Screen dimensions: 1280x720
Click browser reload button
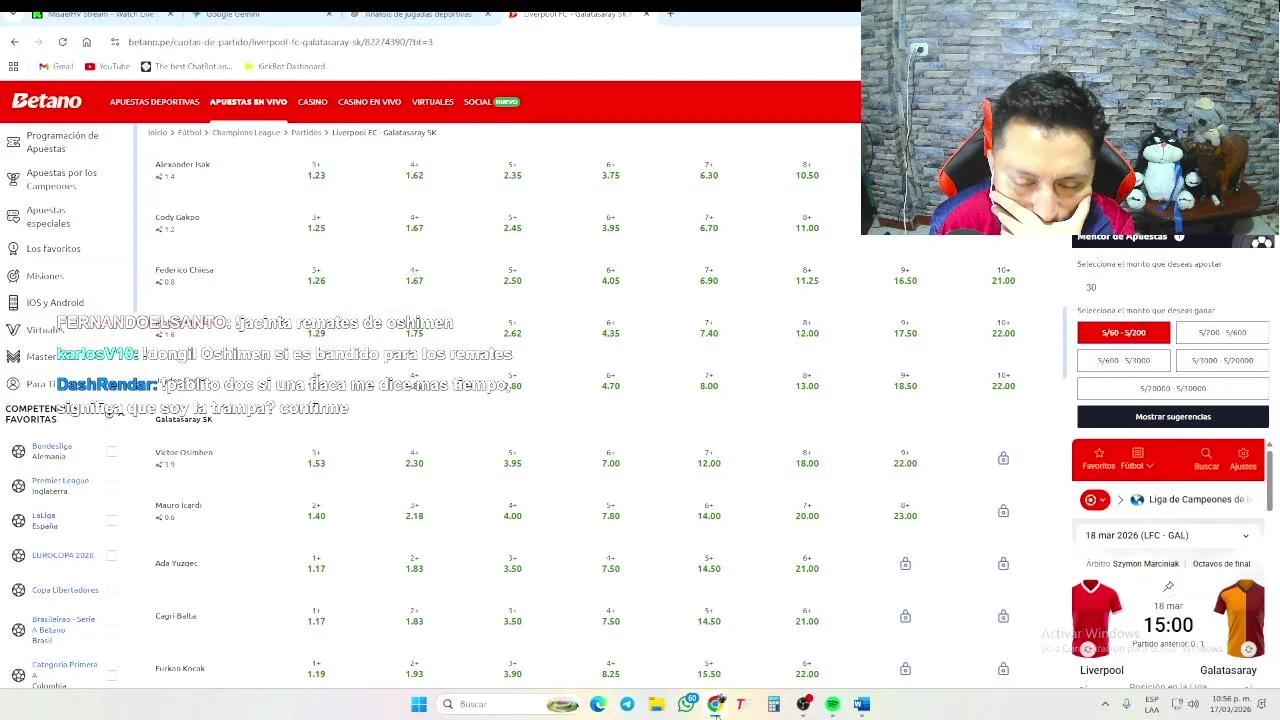pyautogui.click(x=62, y=42)
